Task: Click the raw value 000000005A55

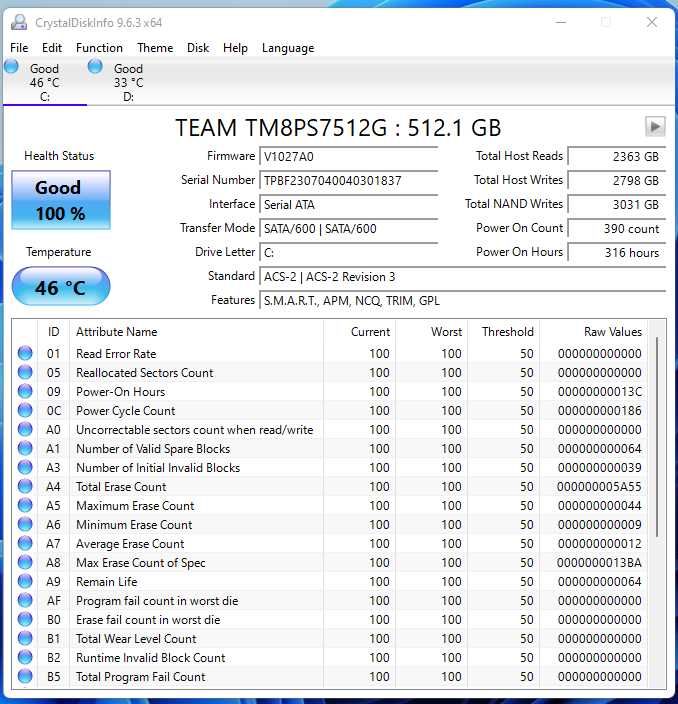Action: tap(599, 486)
